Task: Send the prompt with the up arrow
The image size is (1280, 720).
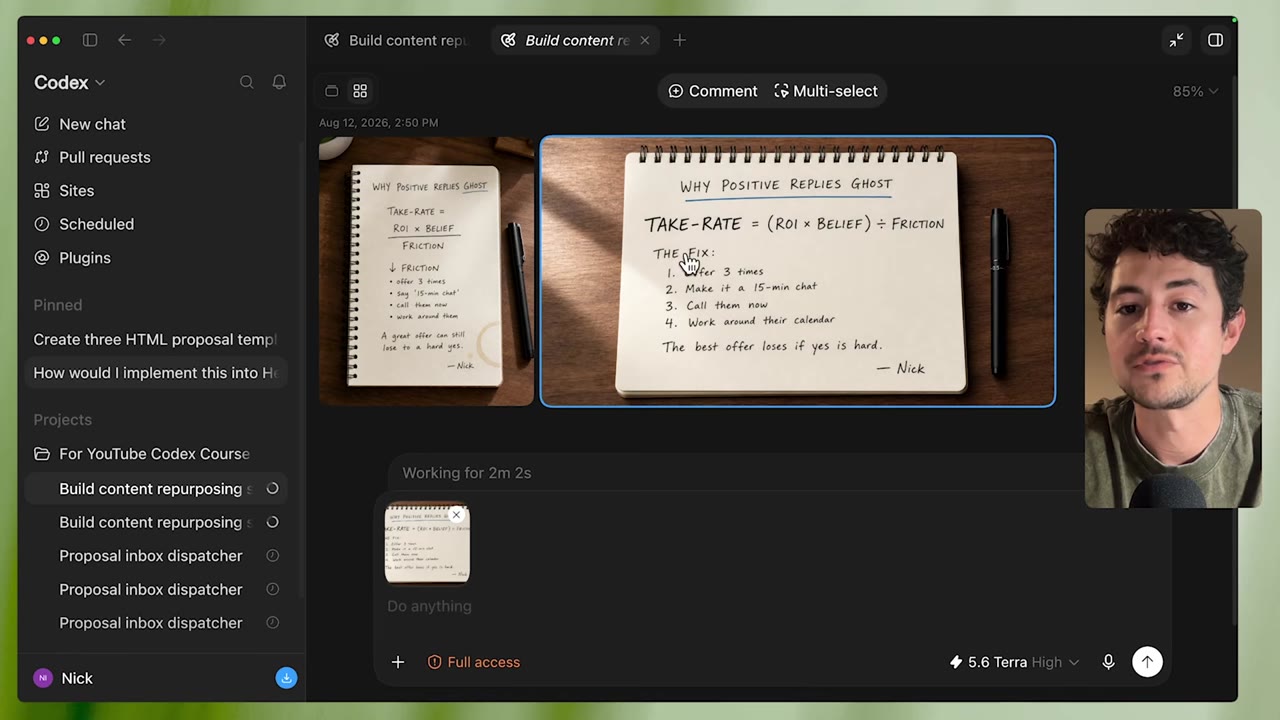Action: [1147, 662]
